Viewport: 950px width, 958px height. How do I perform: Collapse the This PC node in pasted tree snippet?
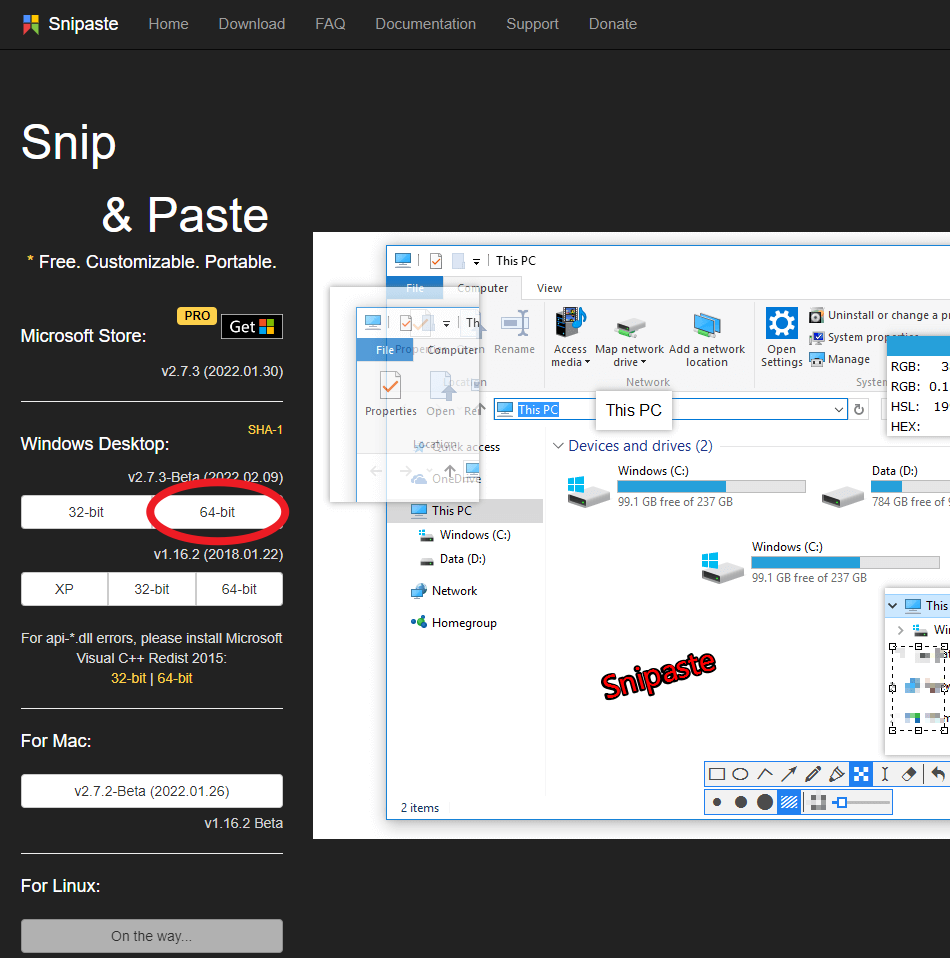coord(893,605)
